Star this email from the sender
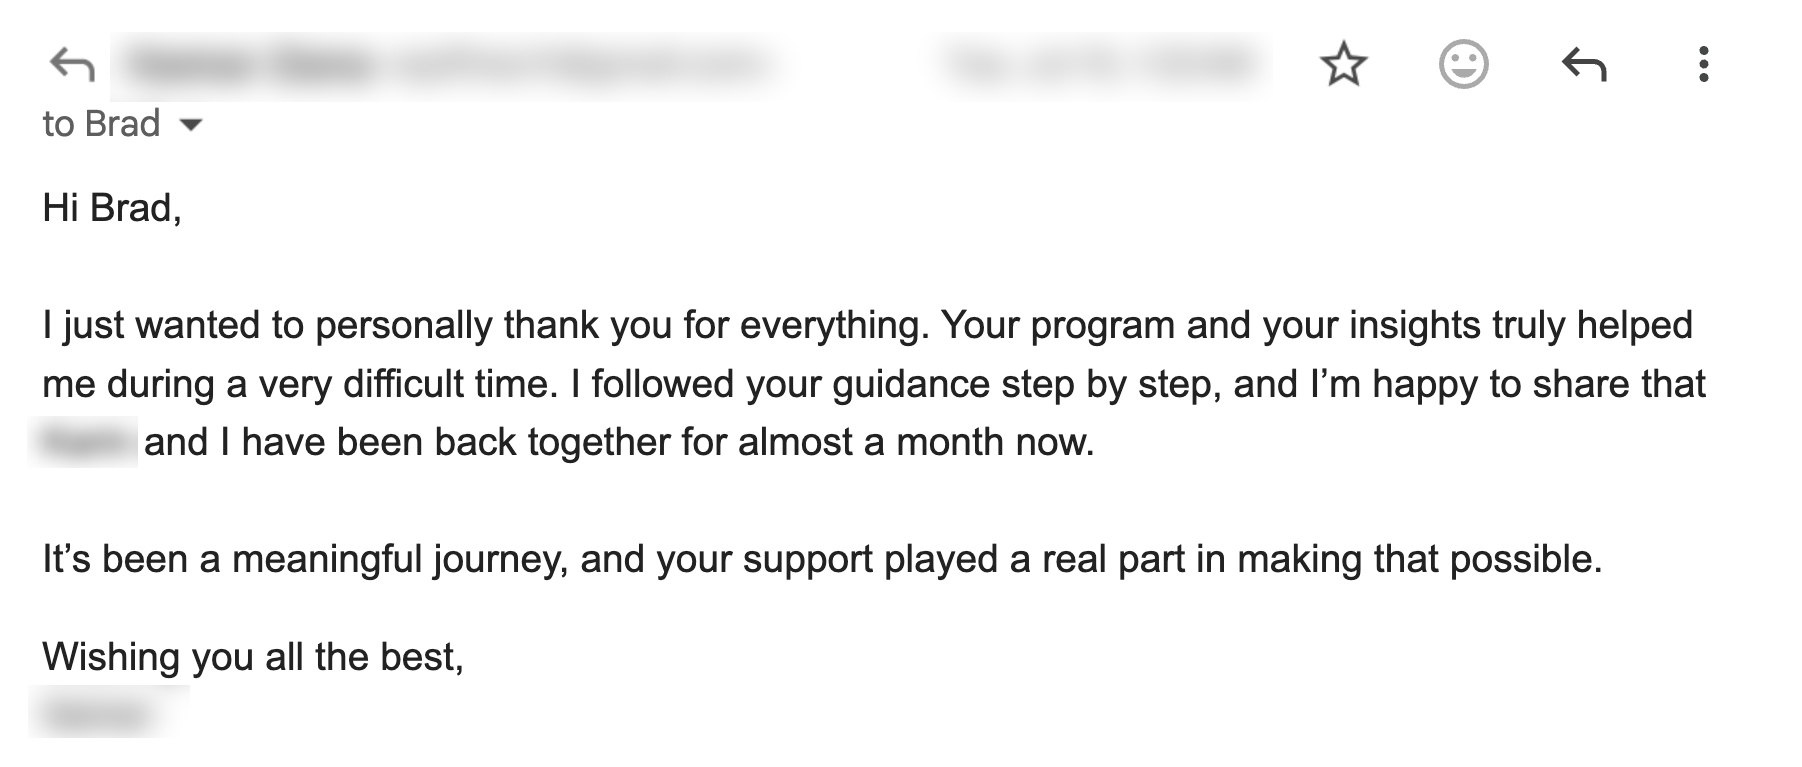The image size is (1802, 767). coord(1342,65)
